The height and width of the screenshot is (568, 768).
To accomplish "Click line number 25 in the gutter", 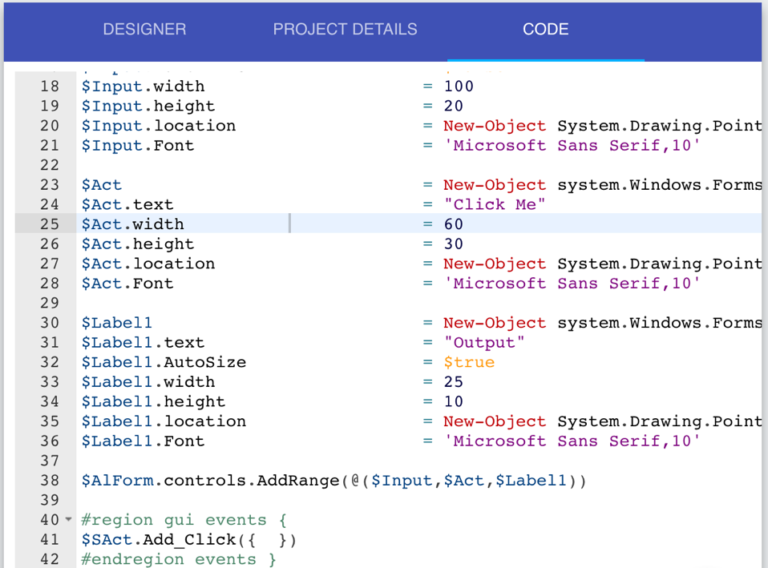I will point(49,224).
